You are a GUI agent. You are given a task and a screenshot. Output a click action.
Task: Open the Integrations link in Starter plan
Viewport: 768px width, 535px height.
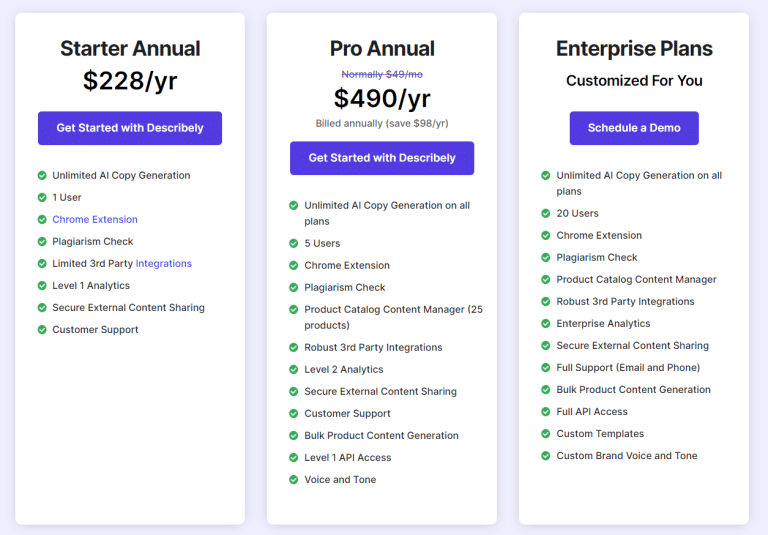pos(164,264)
